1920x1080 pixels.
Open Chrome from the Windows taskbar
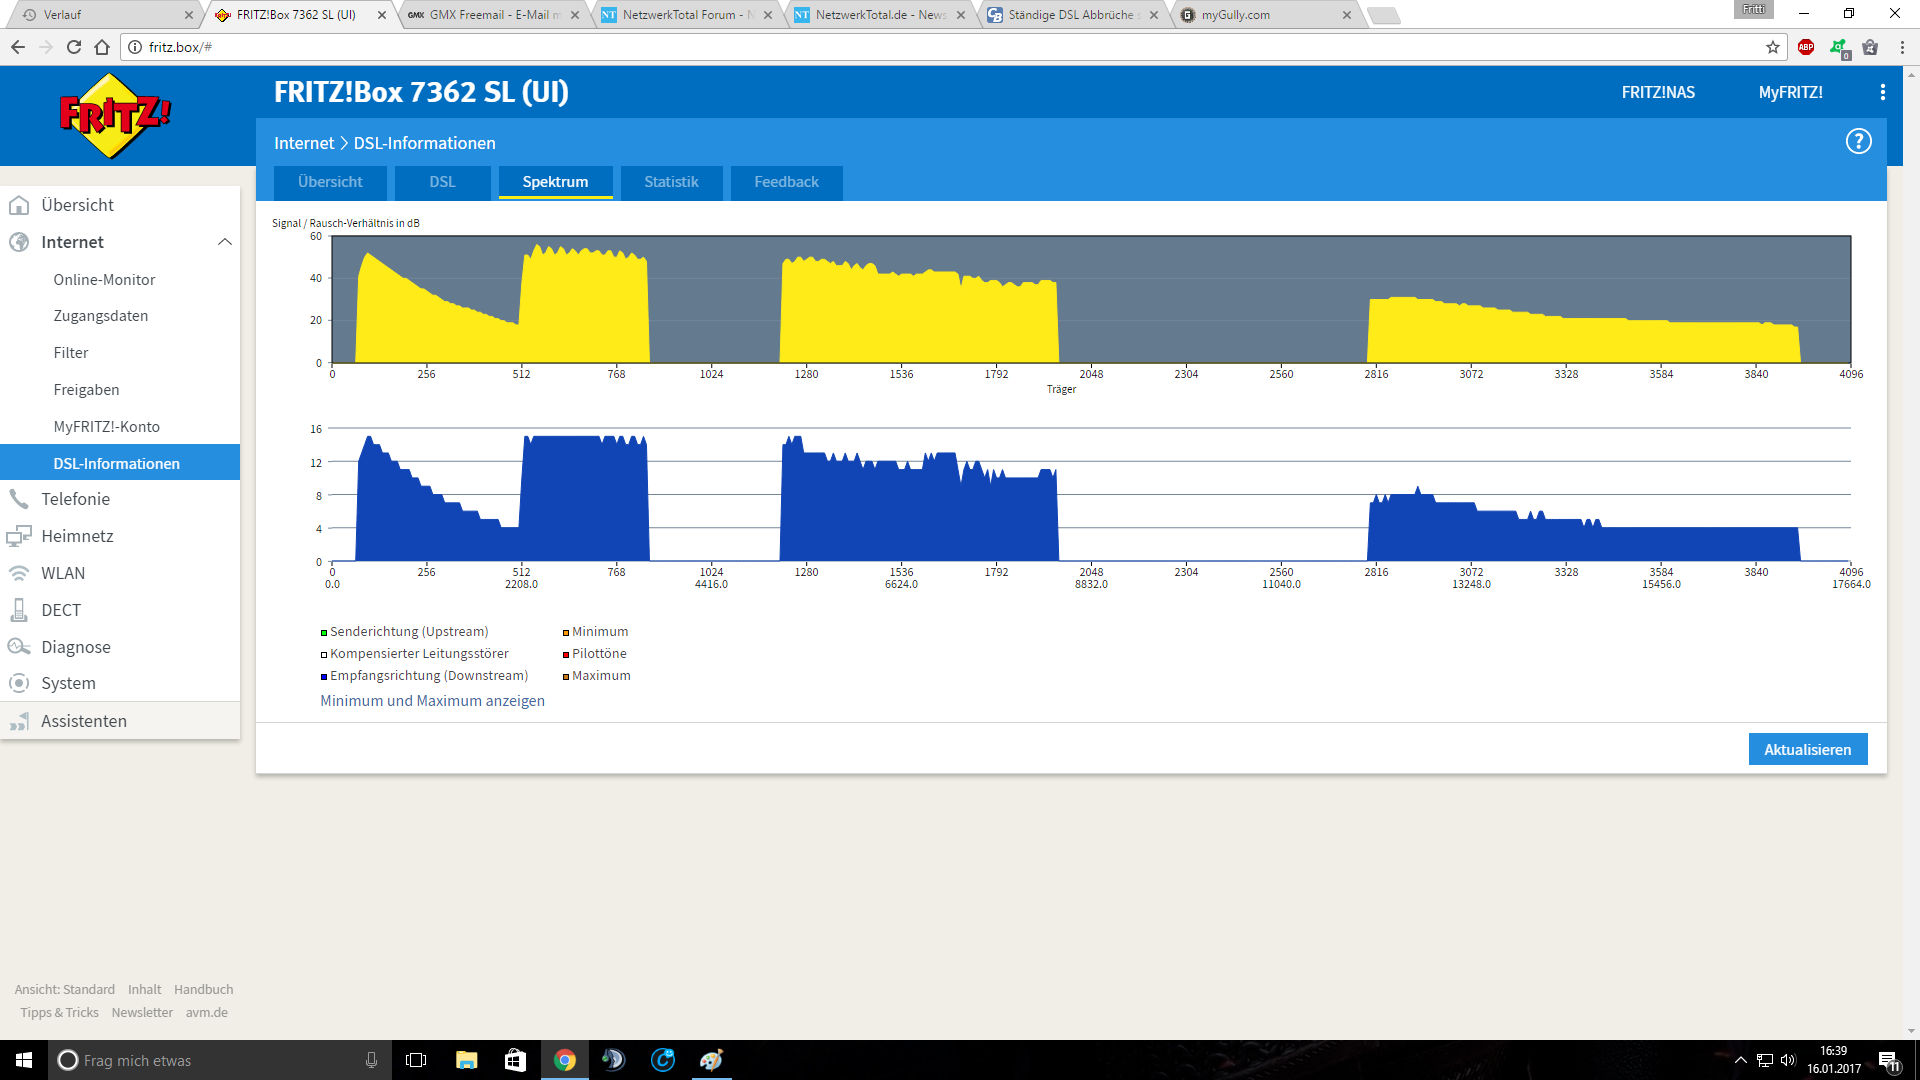(565, 1060)
